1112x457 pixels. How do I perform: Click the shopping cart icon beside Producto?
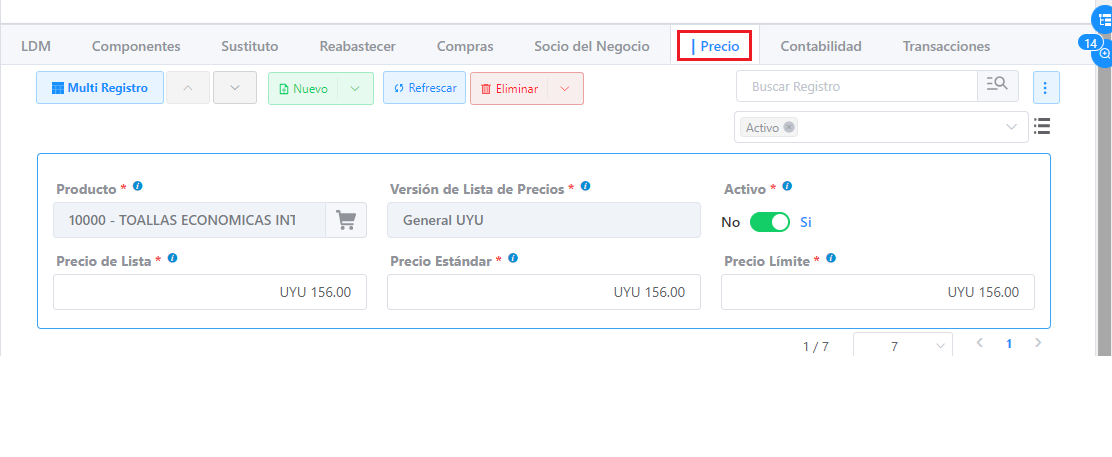[x=346, y=220]
